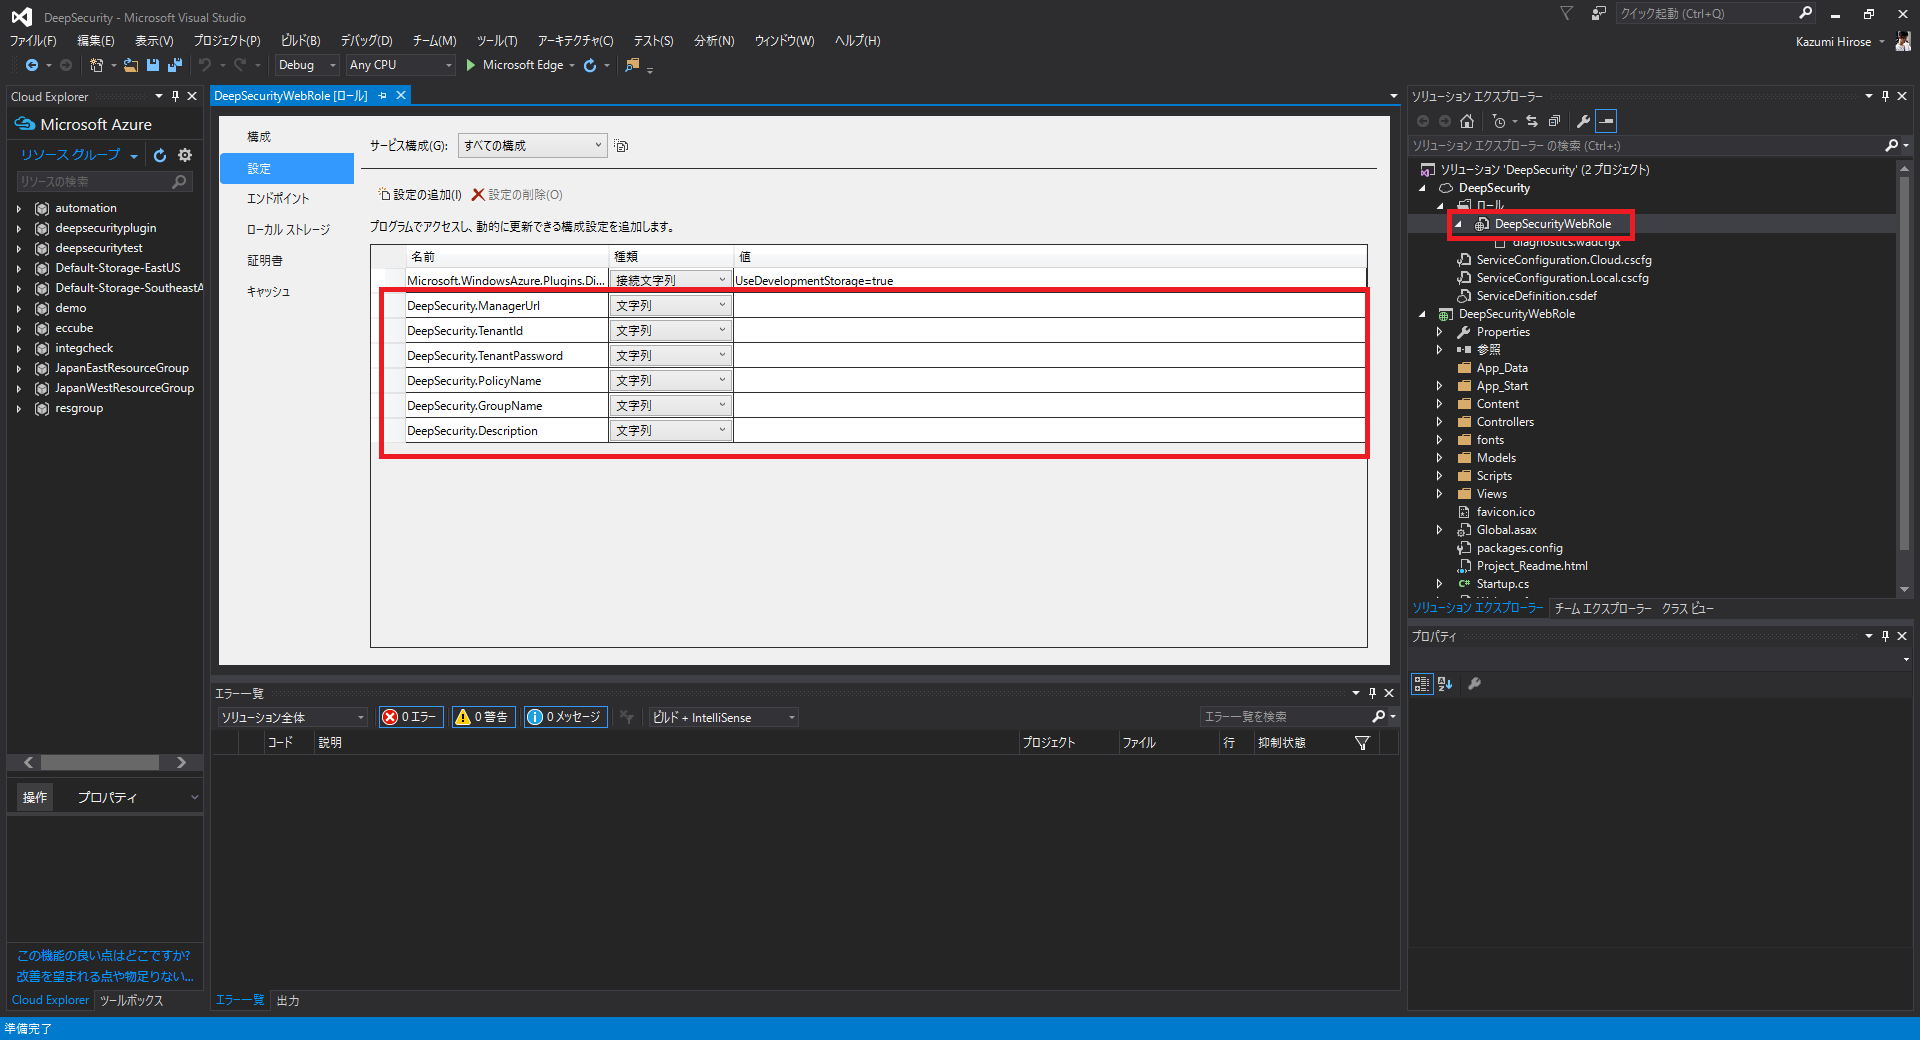
Task: Click the Save All icon
Action: 175,65
